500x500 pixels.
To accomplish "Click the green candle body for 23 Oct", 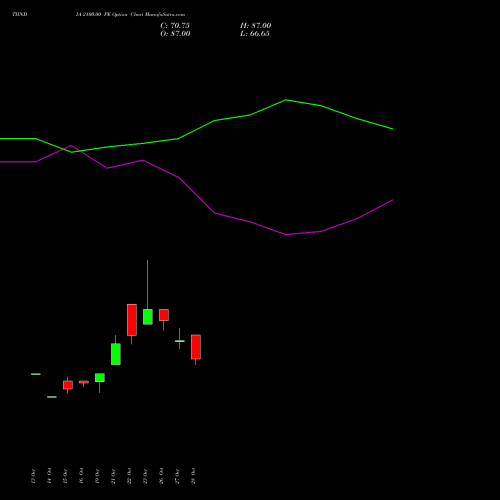I will pos(148,317).
